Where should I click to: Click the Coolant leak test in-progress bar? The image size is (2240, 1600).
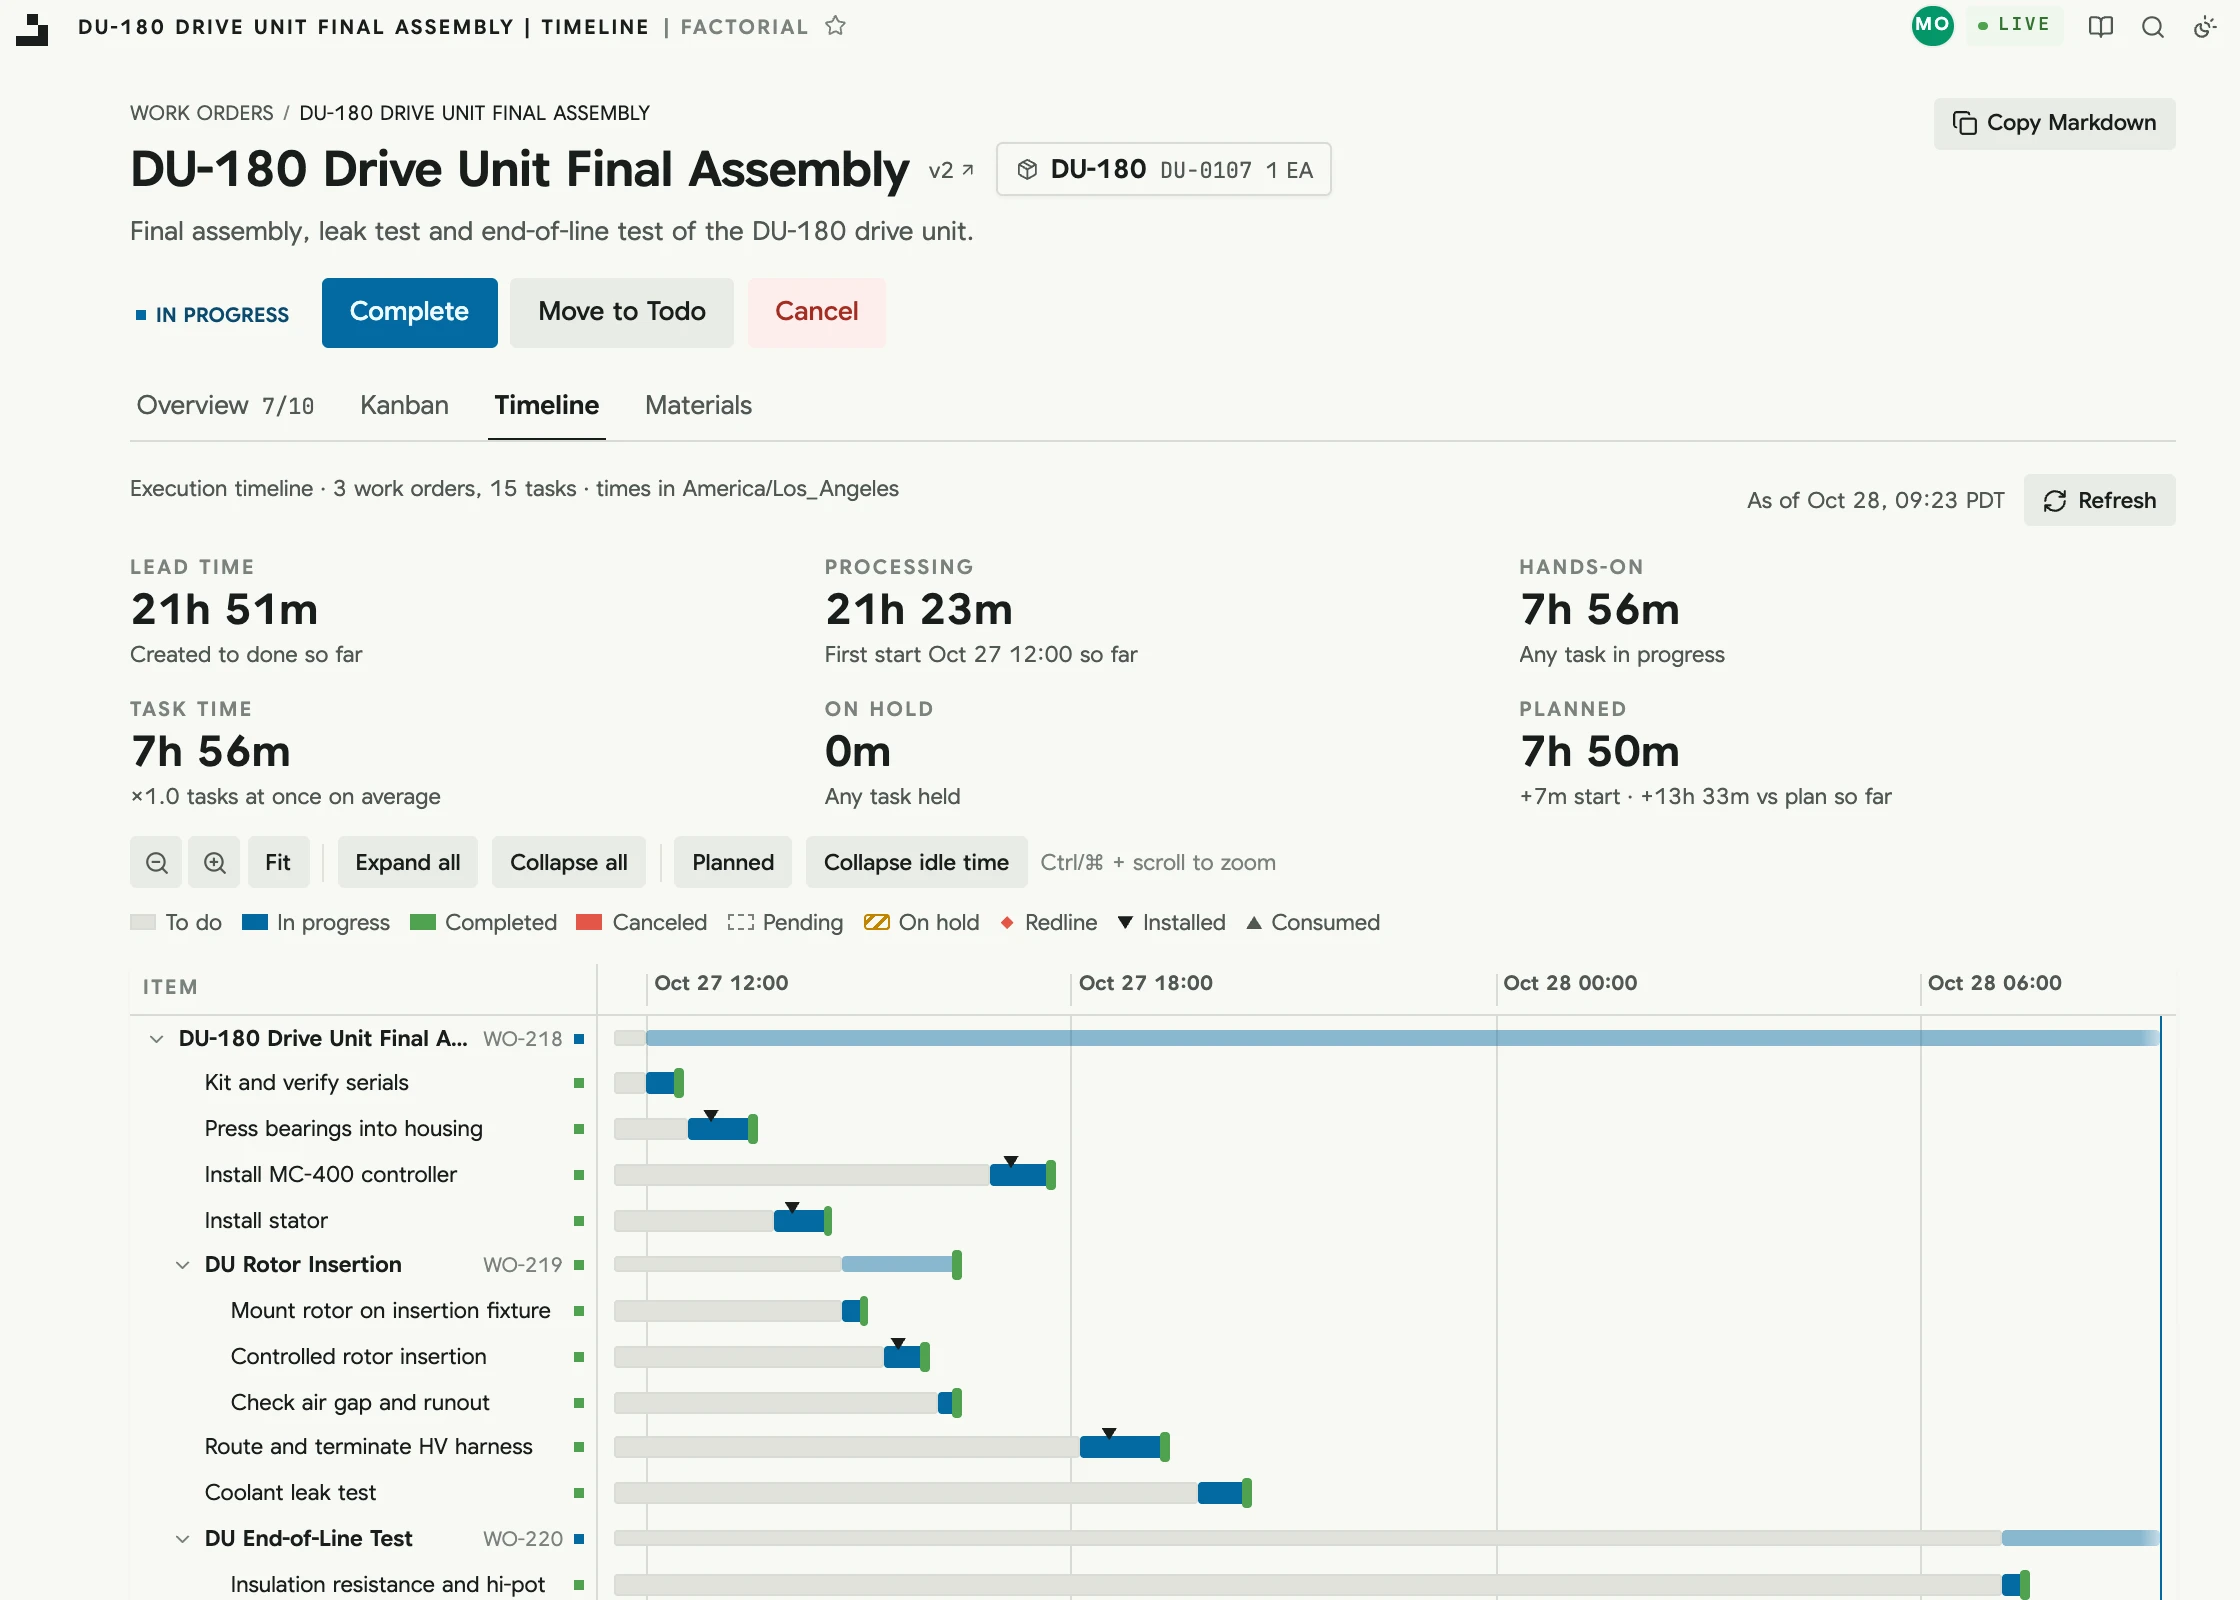pyautogui.click(x=1221, y=1493)
